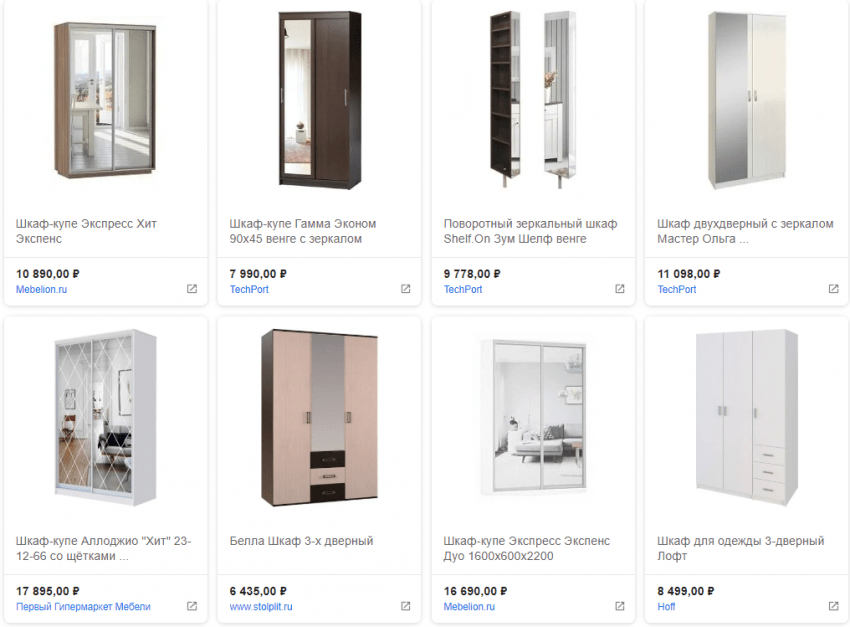Viewport: 850px width, 627px height.
Task: Click external link icon for Белла Шкаф card
Action: [x=405, y=606]
